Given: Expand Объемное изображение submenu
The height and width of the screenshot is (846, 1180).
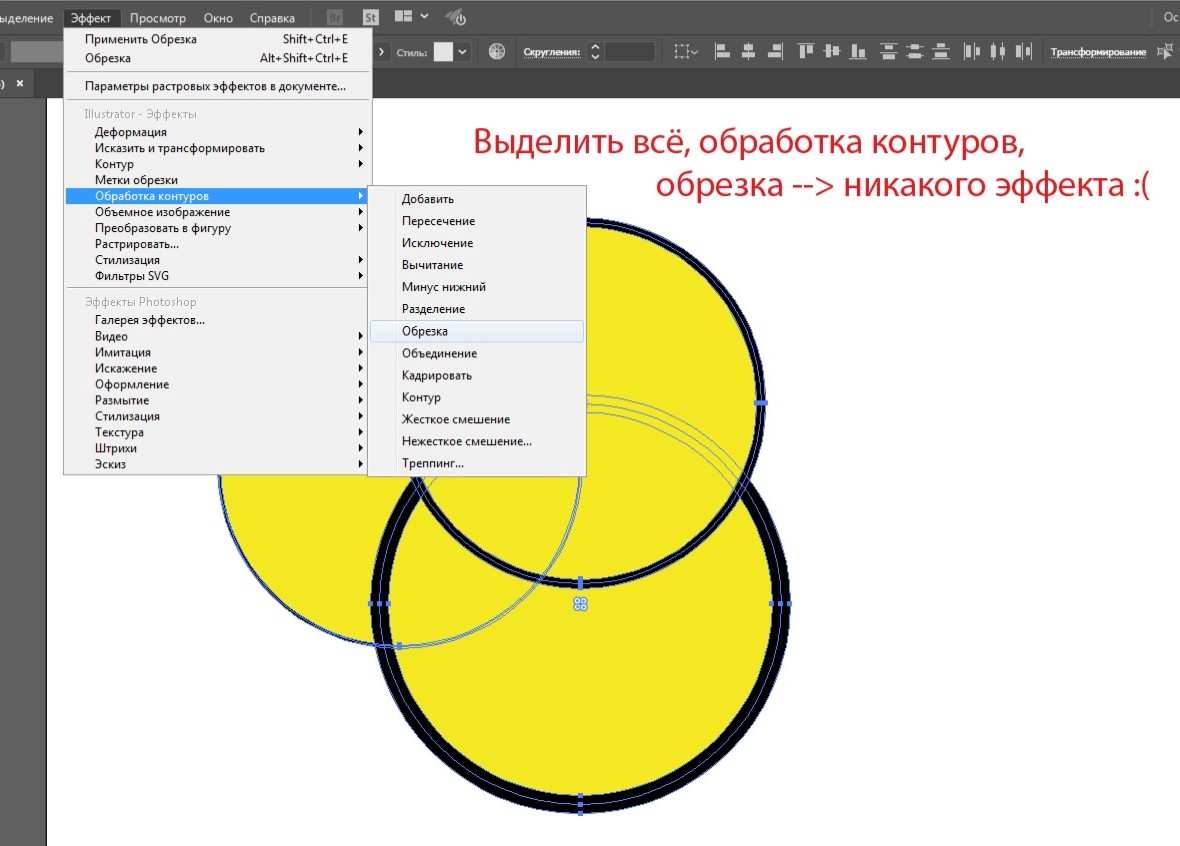Looking at the screenshot, I should [217, 212].
